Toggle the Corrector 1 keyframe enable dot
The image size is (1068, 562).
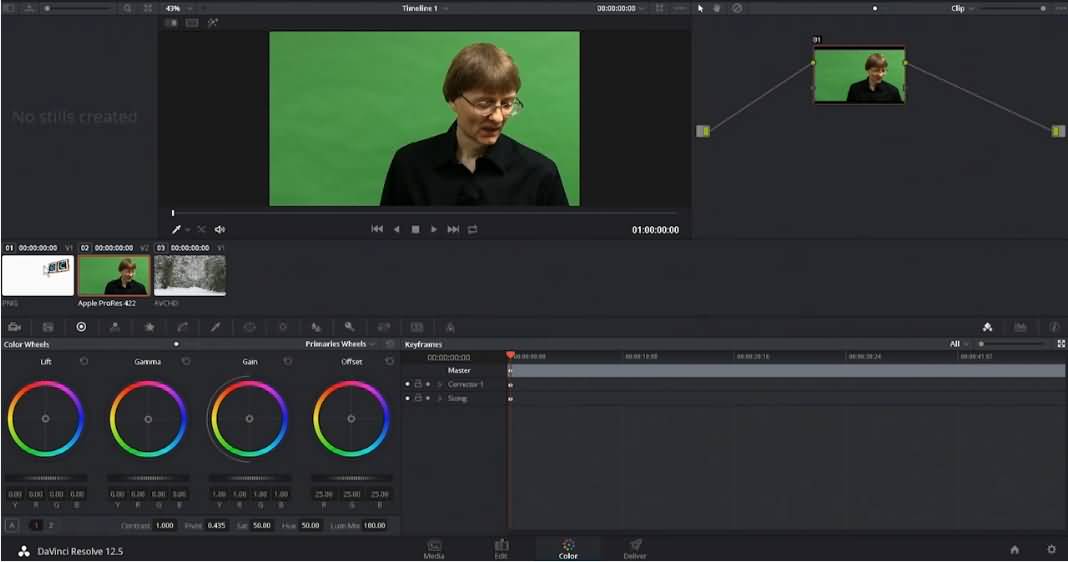click(407, 384)
